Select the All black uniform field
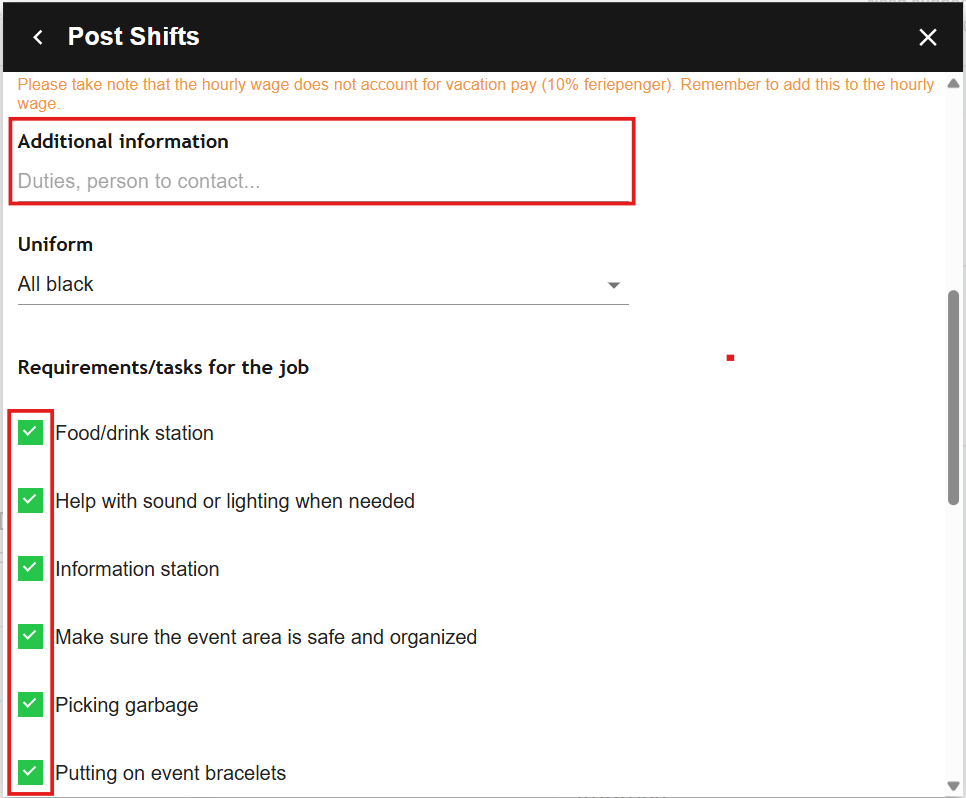This screenshot has height=798, width=966. [x=300, y=285]
